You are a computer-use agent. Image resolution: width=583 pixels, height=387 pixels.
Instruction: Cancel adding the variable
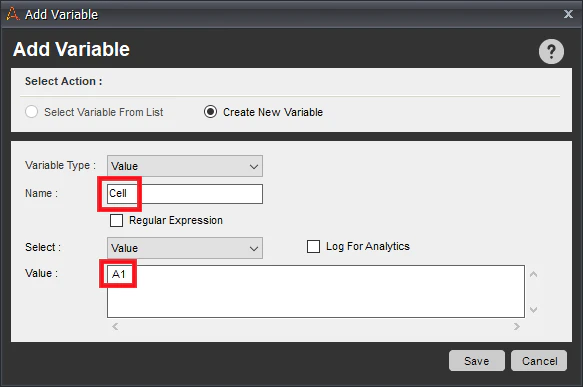539,361
